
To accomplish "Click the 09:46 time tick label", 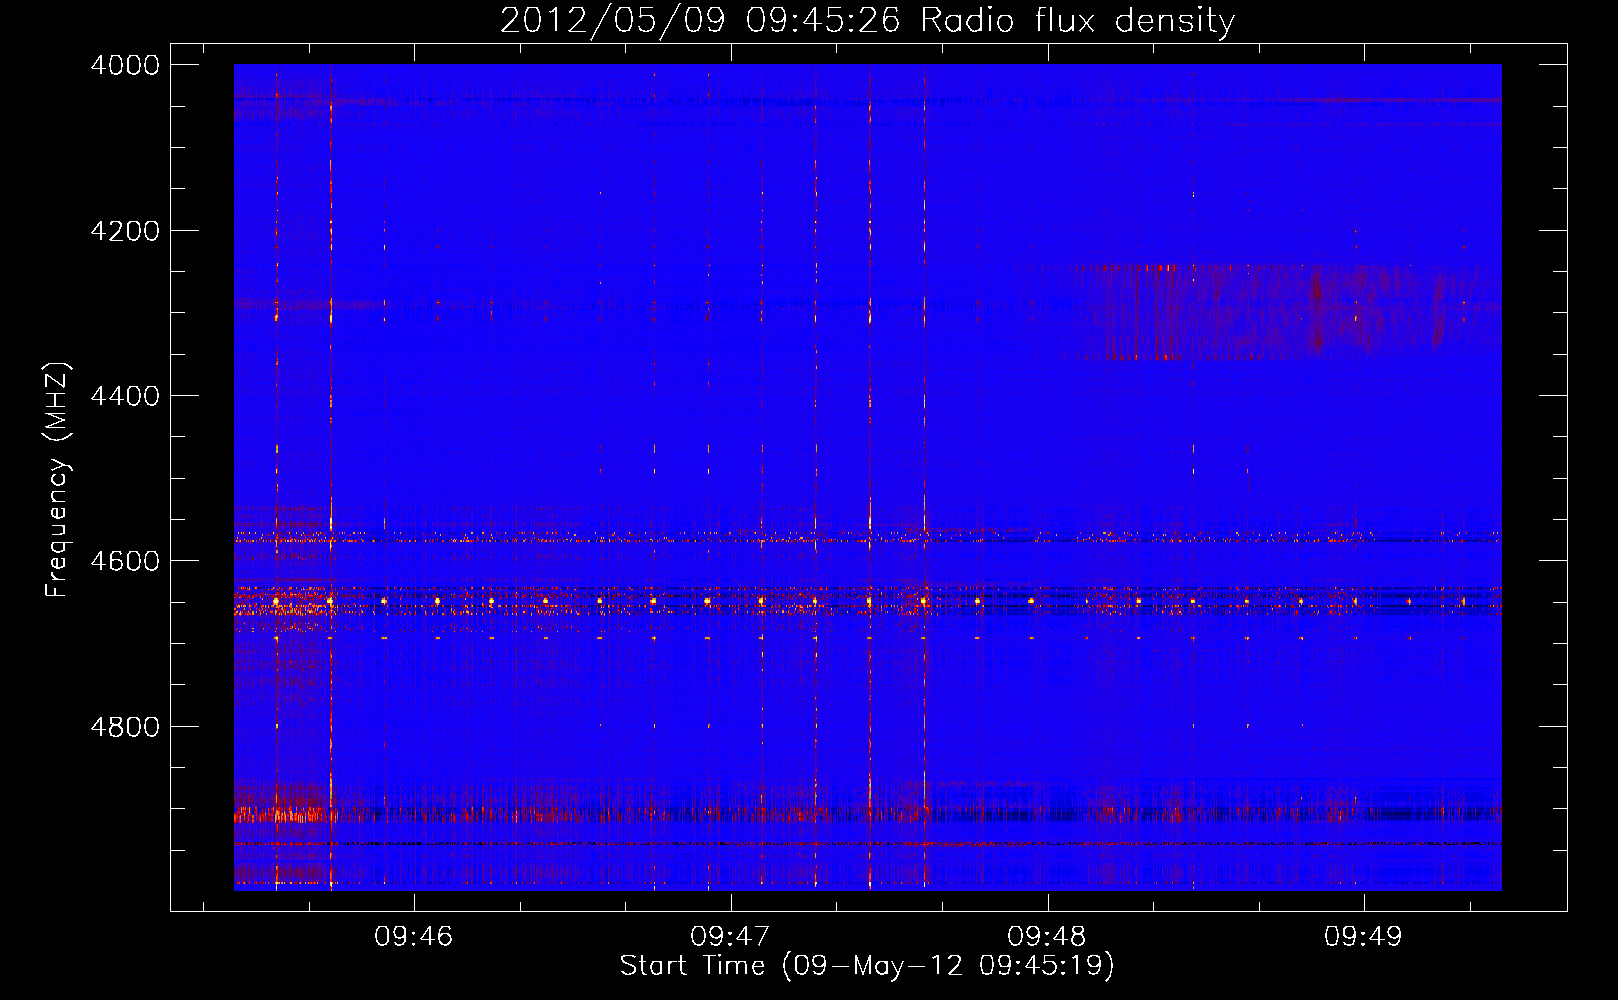I will (x=413, y=937).
